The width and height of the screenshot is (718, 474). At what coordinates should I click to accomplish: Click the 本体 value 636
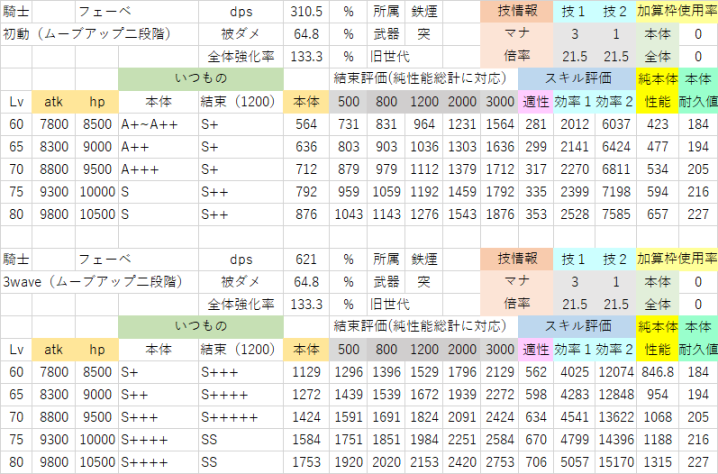coord(306,147)
